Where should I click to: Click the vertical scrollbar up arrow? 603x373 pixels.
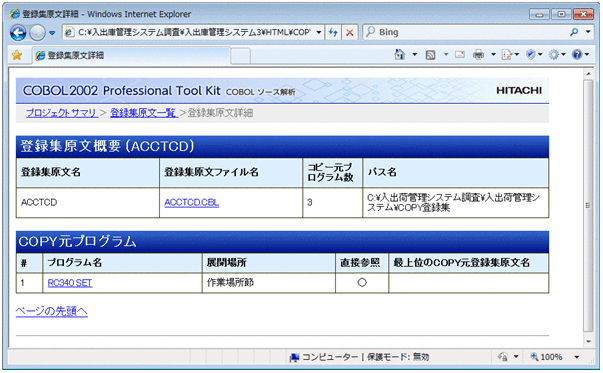pyautogui.click(x=588, y=73)
